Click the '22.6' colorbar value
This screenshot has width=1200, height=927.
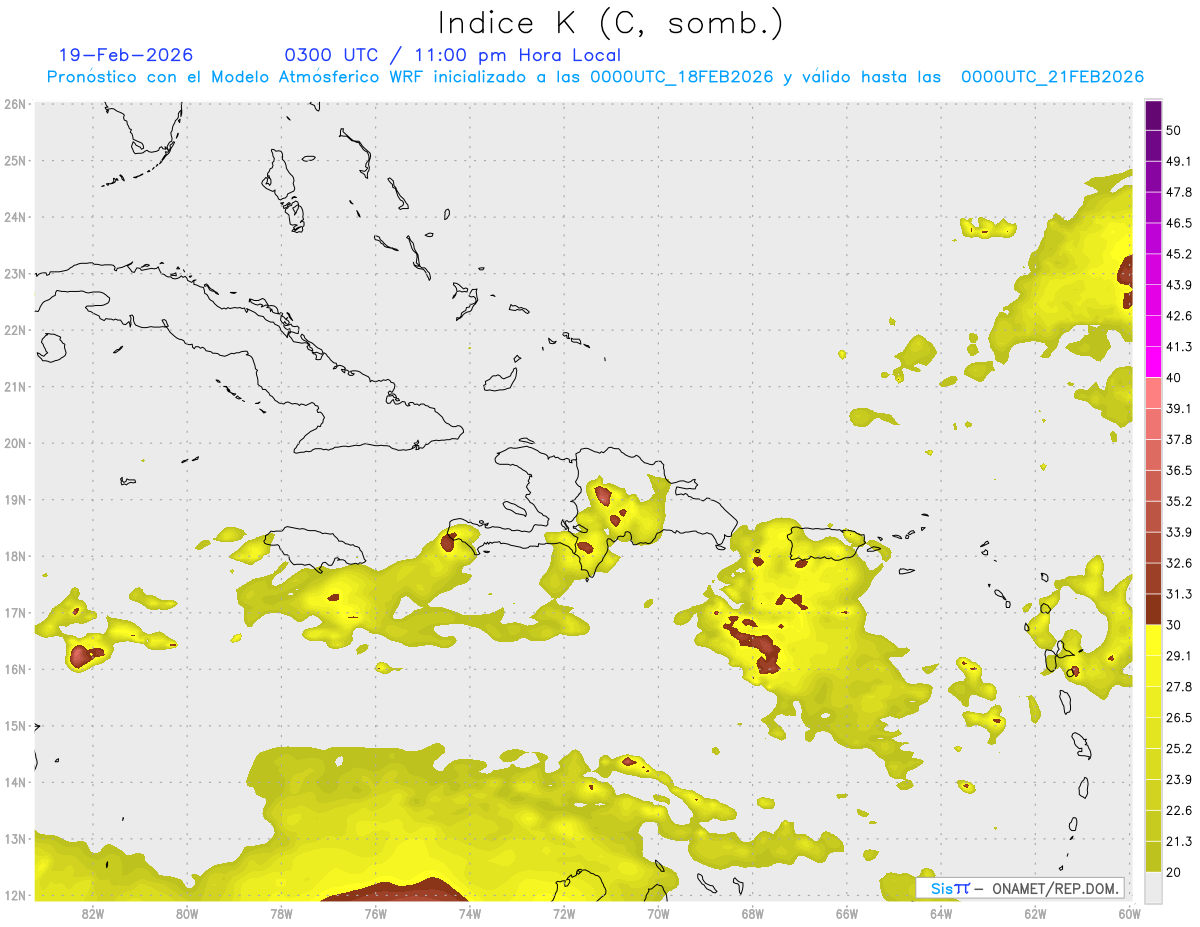click(1179, 810)
